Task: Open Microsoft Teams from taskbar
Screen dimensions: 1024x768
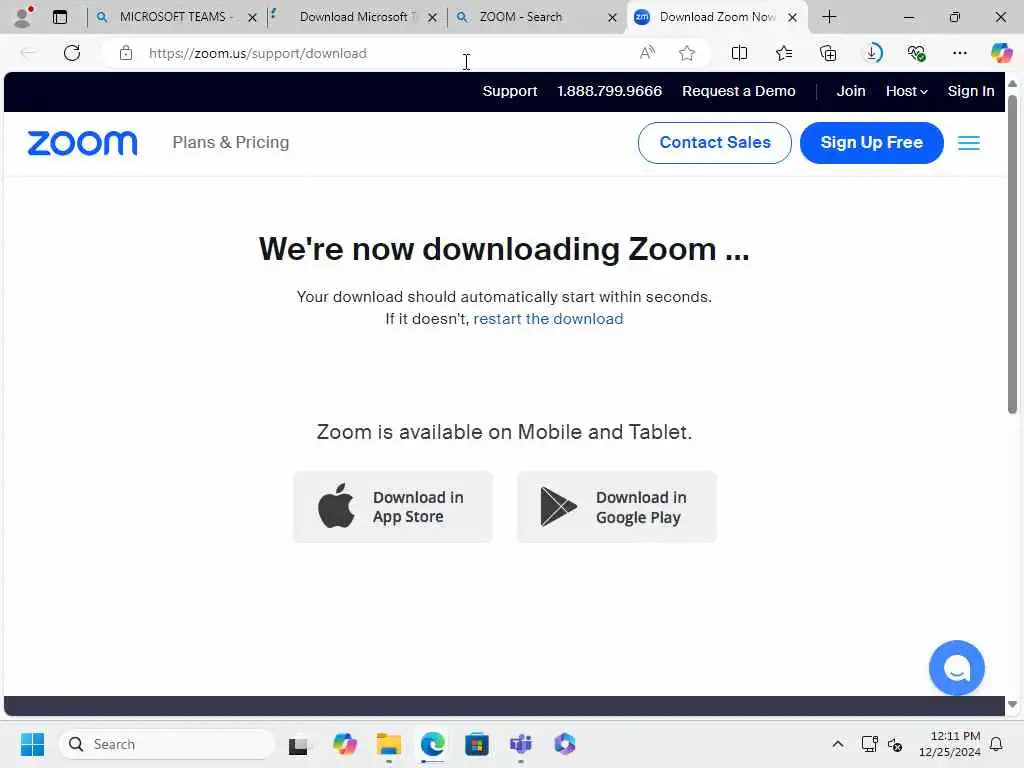Action: tap(520, 744)
